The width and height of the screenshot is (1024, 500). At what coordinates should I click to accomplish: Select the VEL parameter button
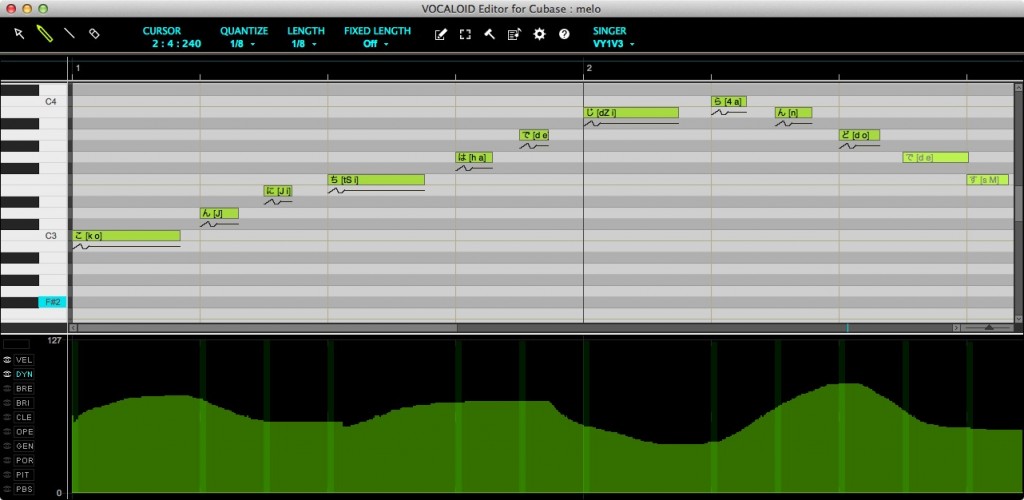(x=24, y=360)
